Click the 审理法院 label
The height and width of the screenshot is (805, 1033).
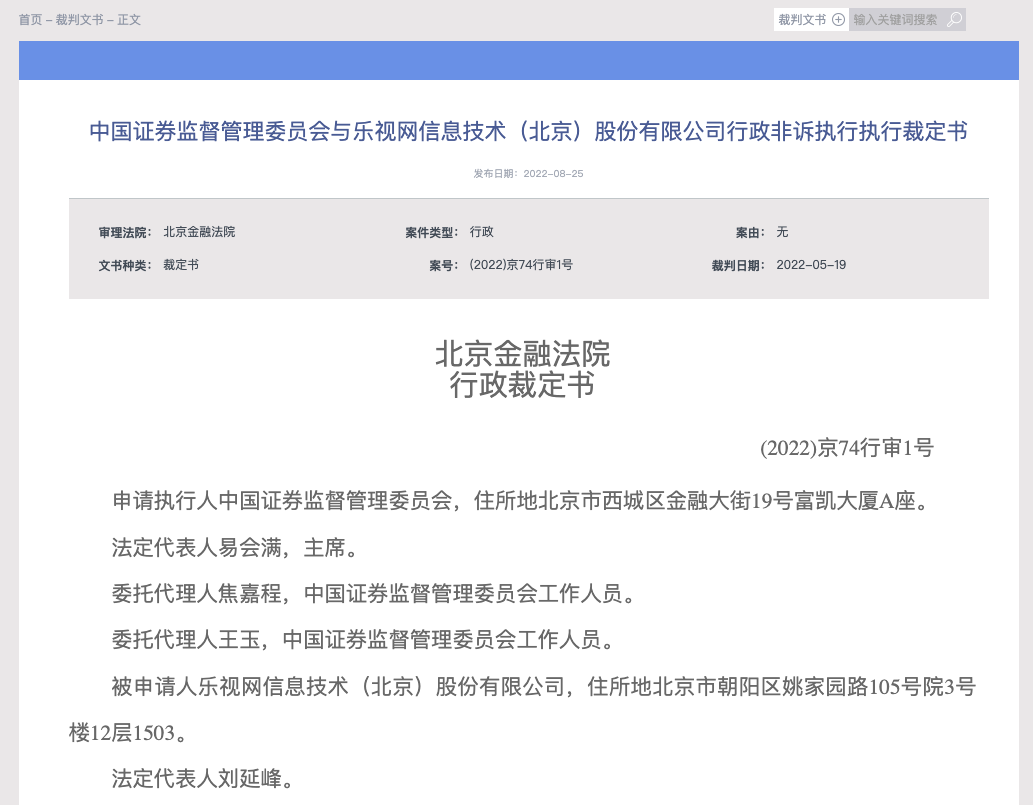(125, 233)
